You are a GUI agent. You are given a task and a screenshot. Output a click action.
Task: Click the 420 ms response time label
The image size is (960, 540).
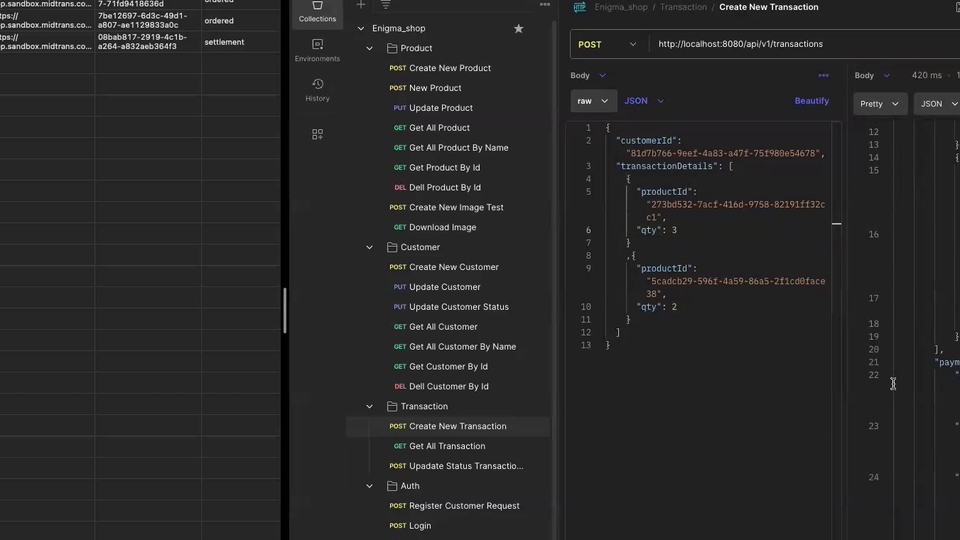coord(926,75)
